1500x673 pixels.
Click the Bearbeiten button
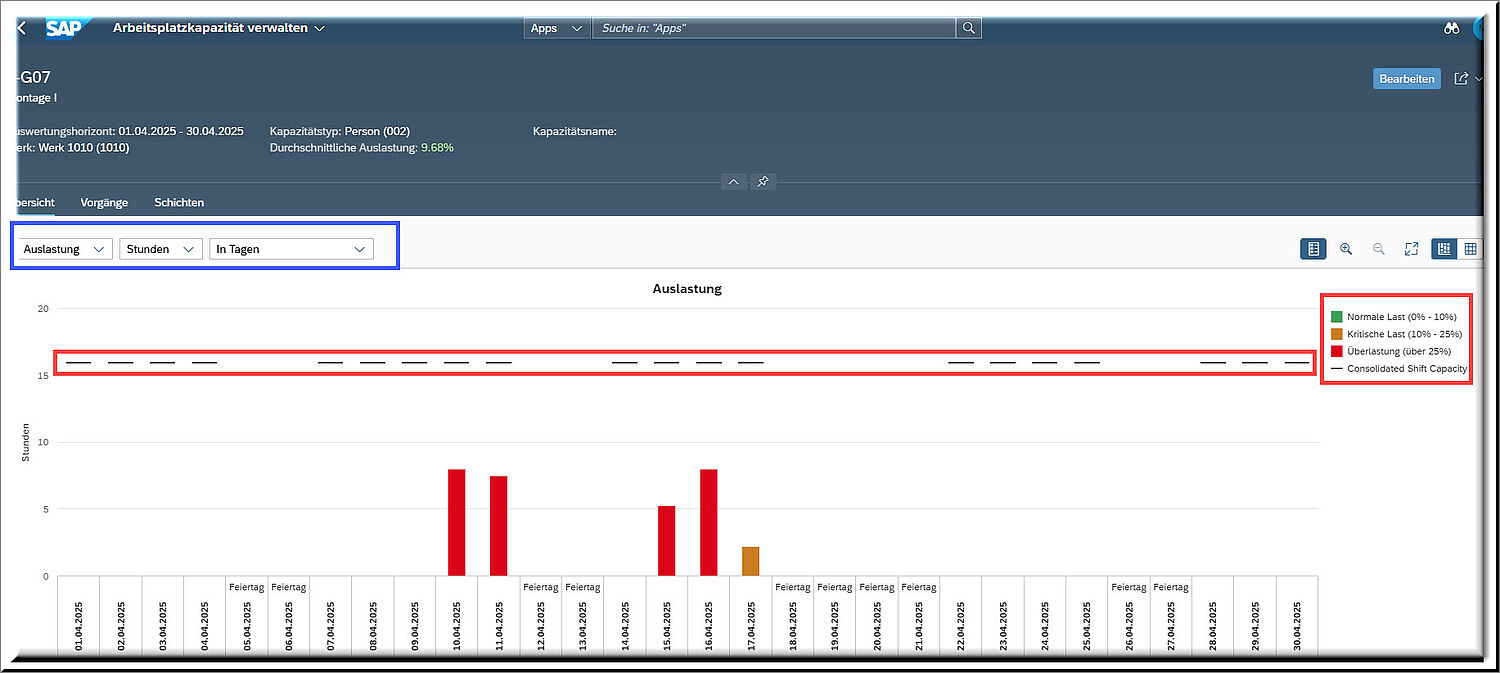click(1407, 79)
